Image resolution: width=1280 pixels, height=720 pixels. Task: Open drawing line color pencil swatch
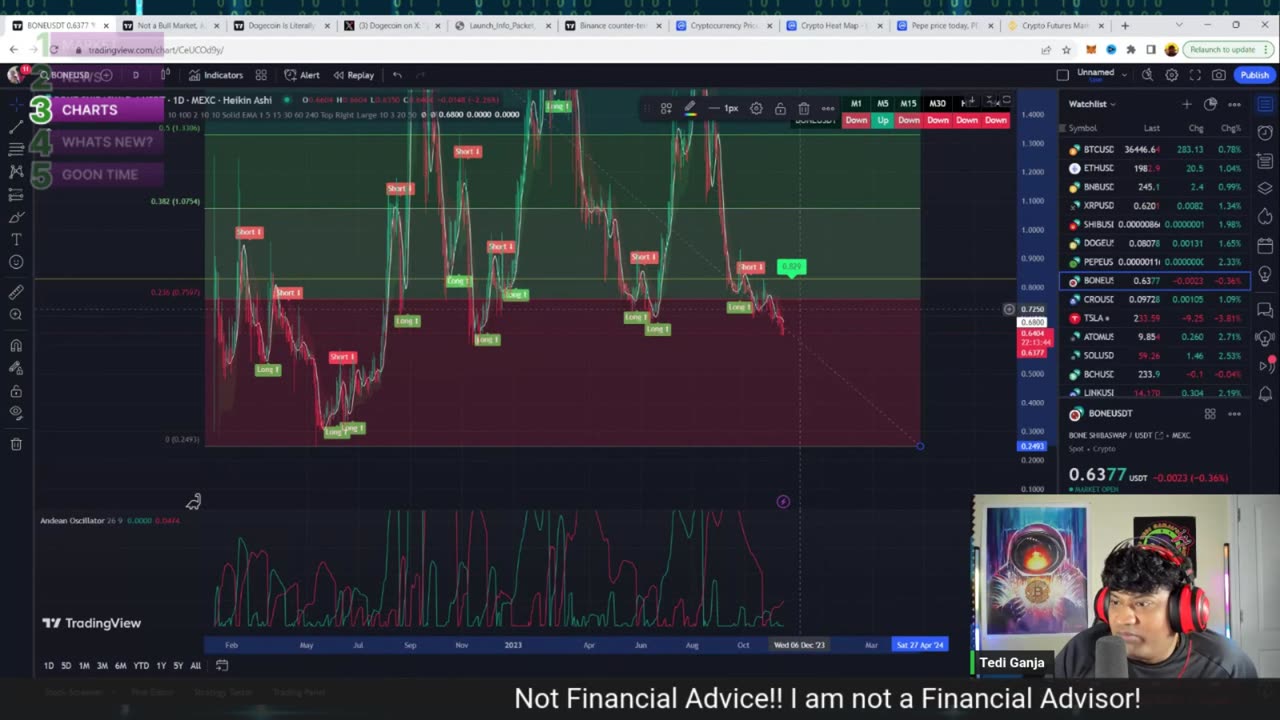(690, 108)
